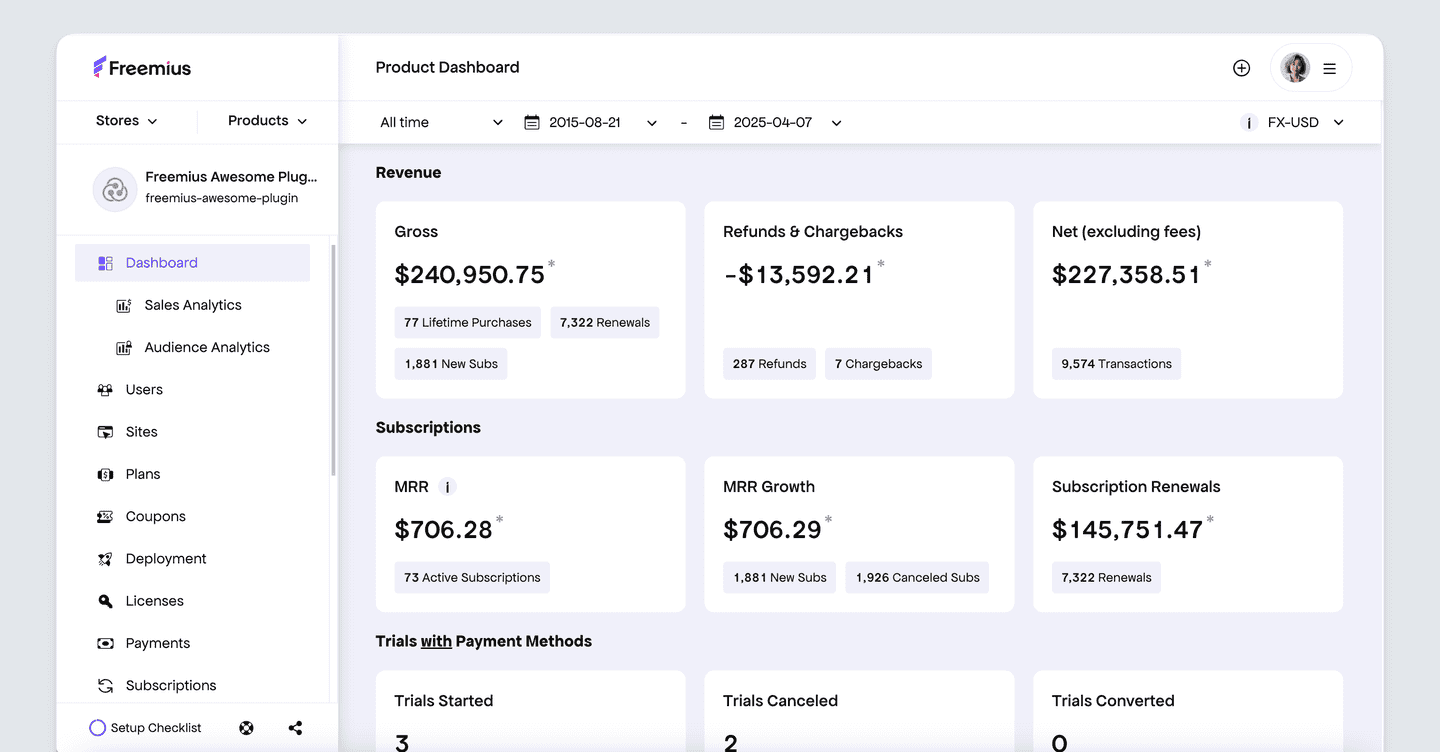Expand the Stores dropdown
The image size is (1440, 752).
pyautogui.click(x=126, y=121)
